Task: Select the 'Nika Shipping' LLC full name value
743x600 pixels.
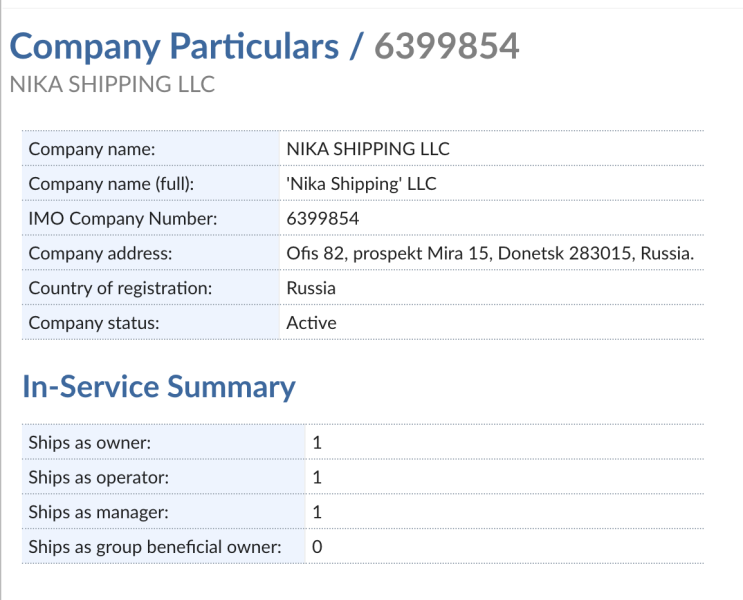Action: click(361, 184)
